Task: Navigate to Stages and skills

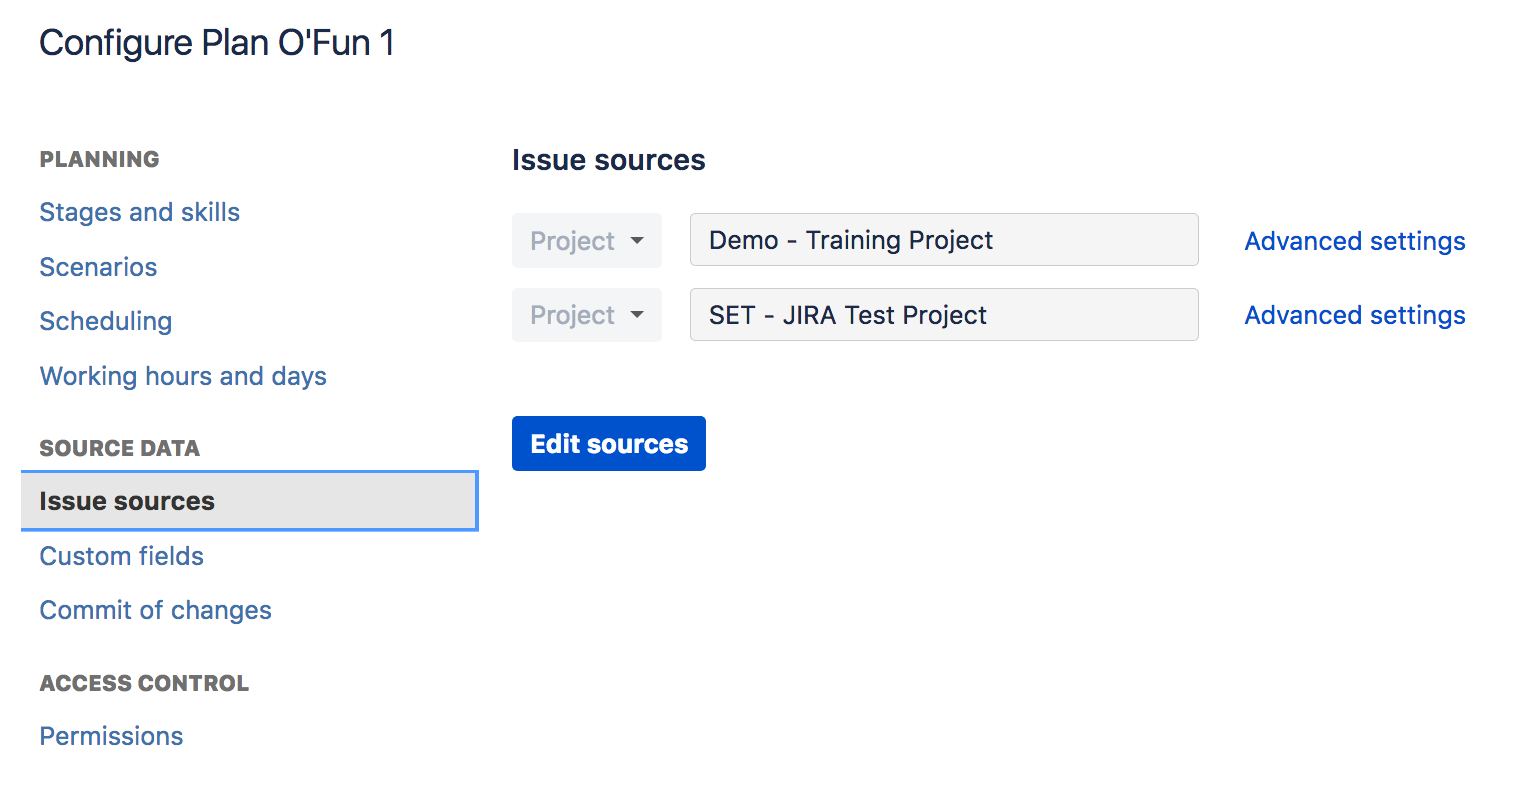Action: point(139,212)
